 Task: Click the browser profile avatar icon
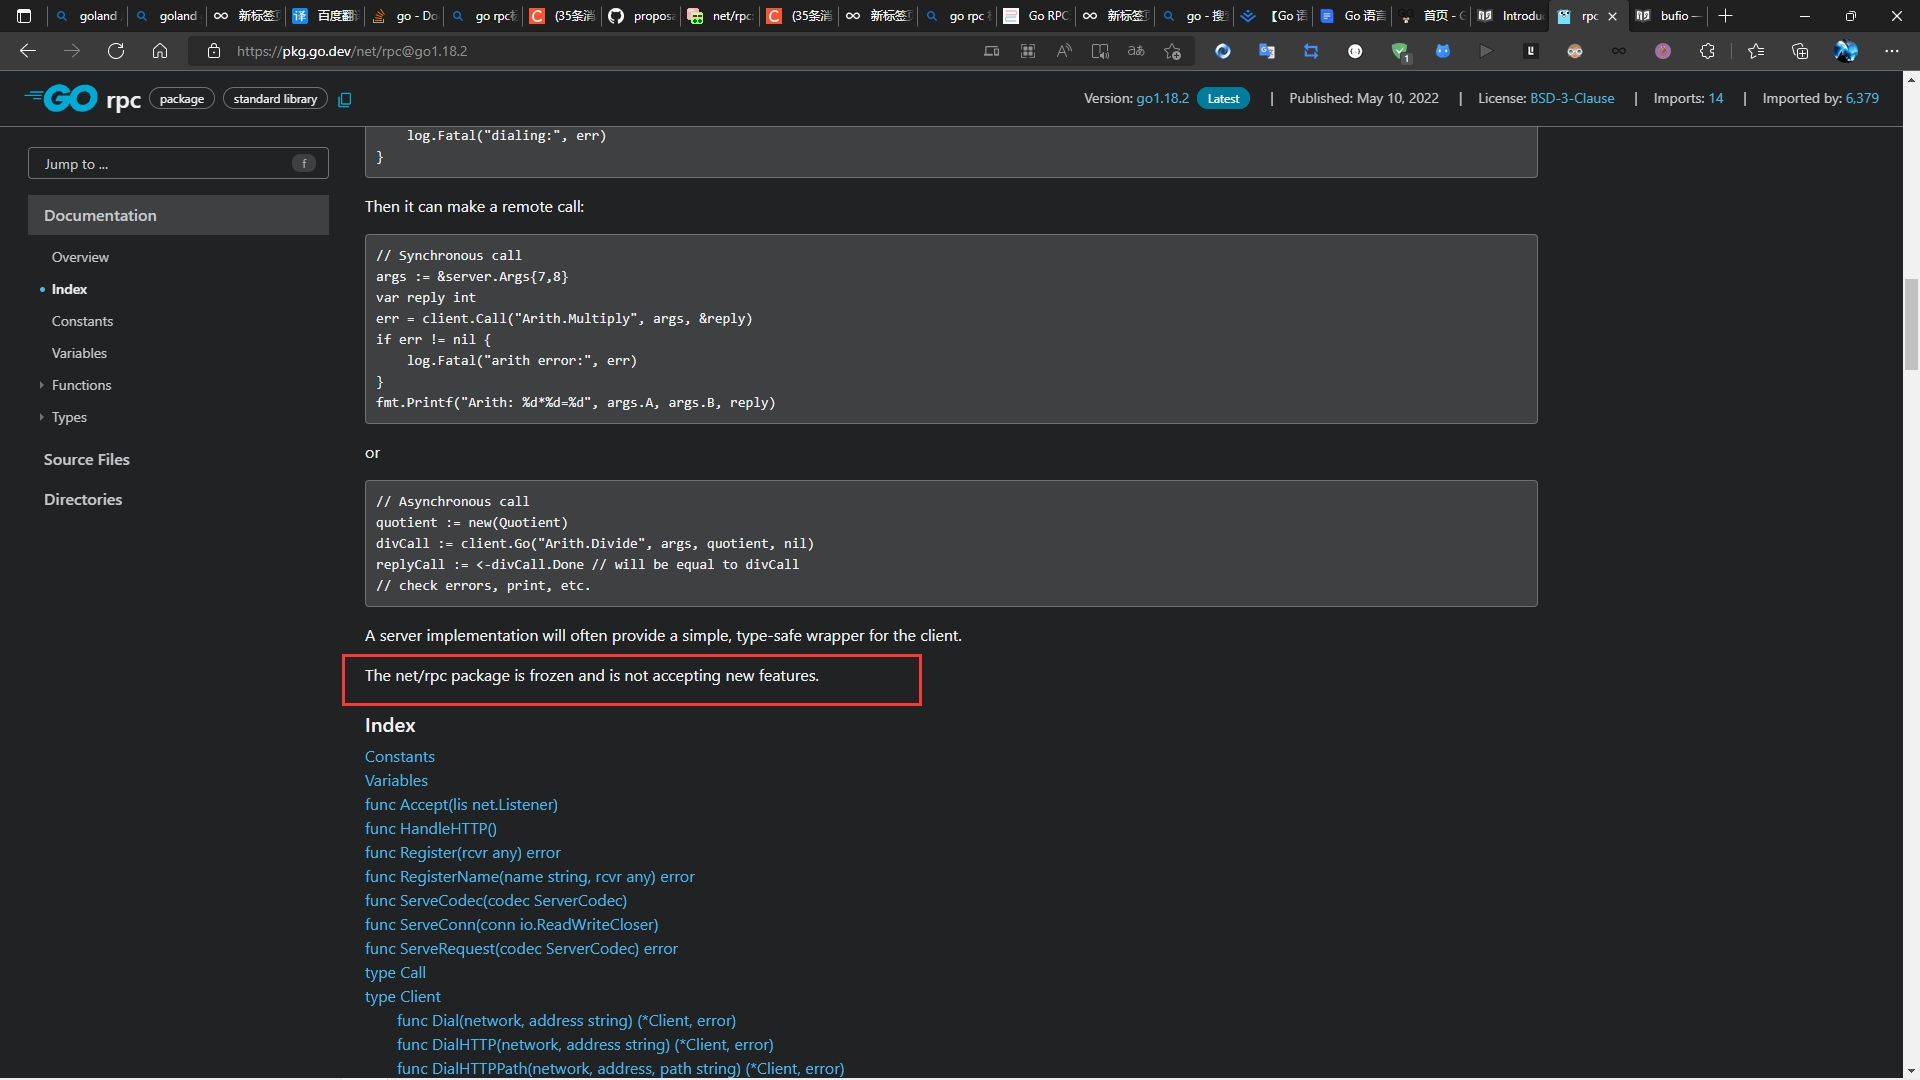tap(1845, 50)
